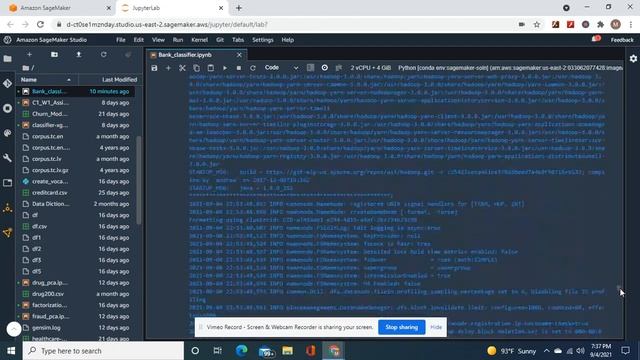Click the 2 vCPU + 4 GiB instance button
The image size is (640, 360).
pyautogui.click(x=370, y=68)
